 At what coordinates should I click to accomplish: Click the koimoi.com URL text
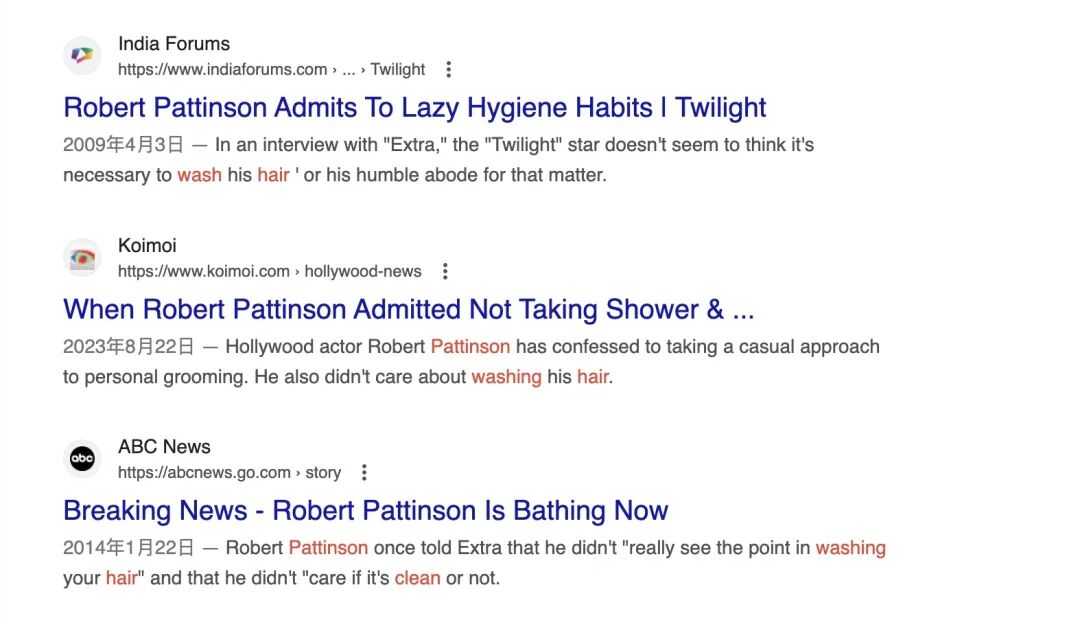tap(203, 272)
